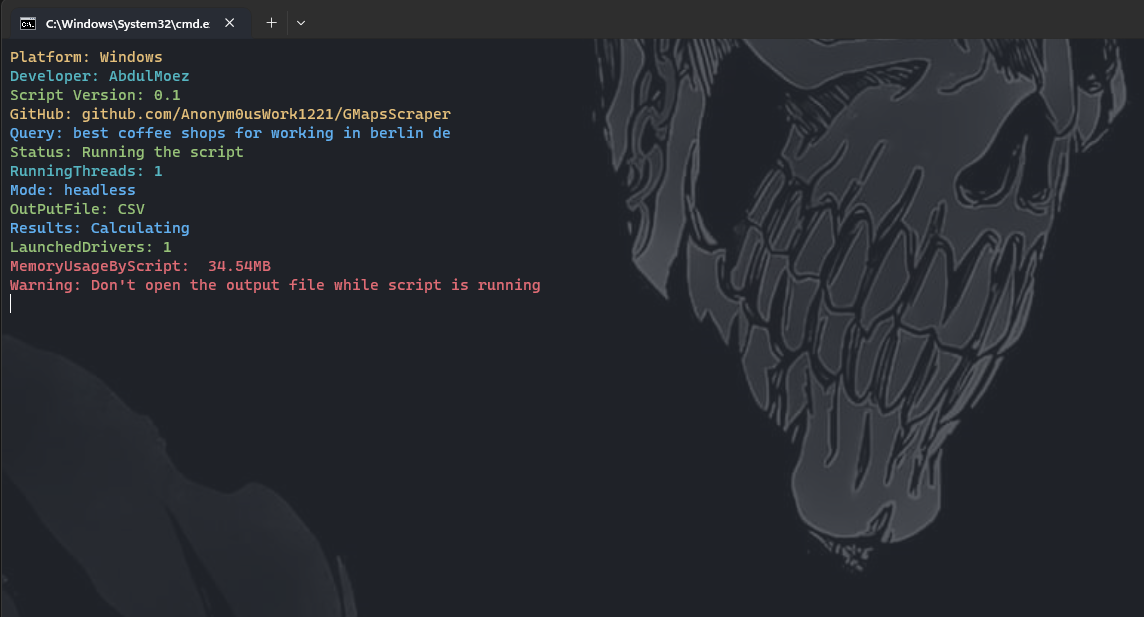Click the 'Query: best coffee shops' line

pos(230,133)
